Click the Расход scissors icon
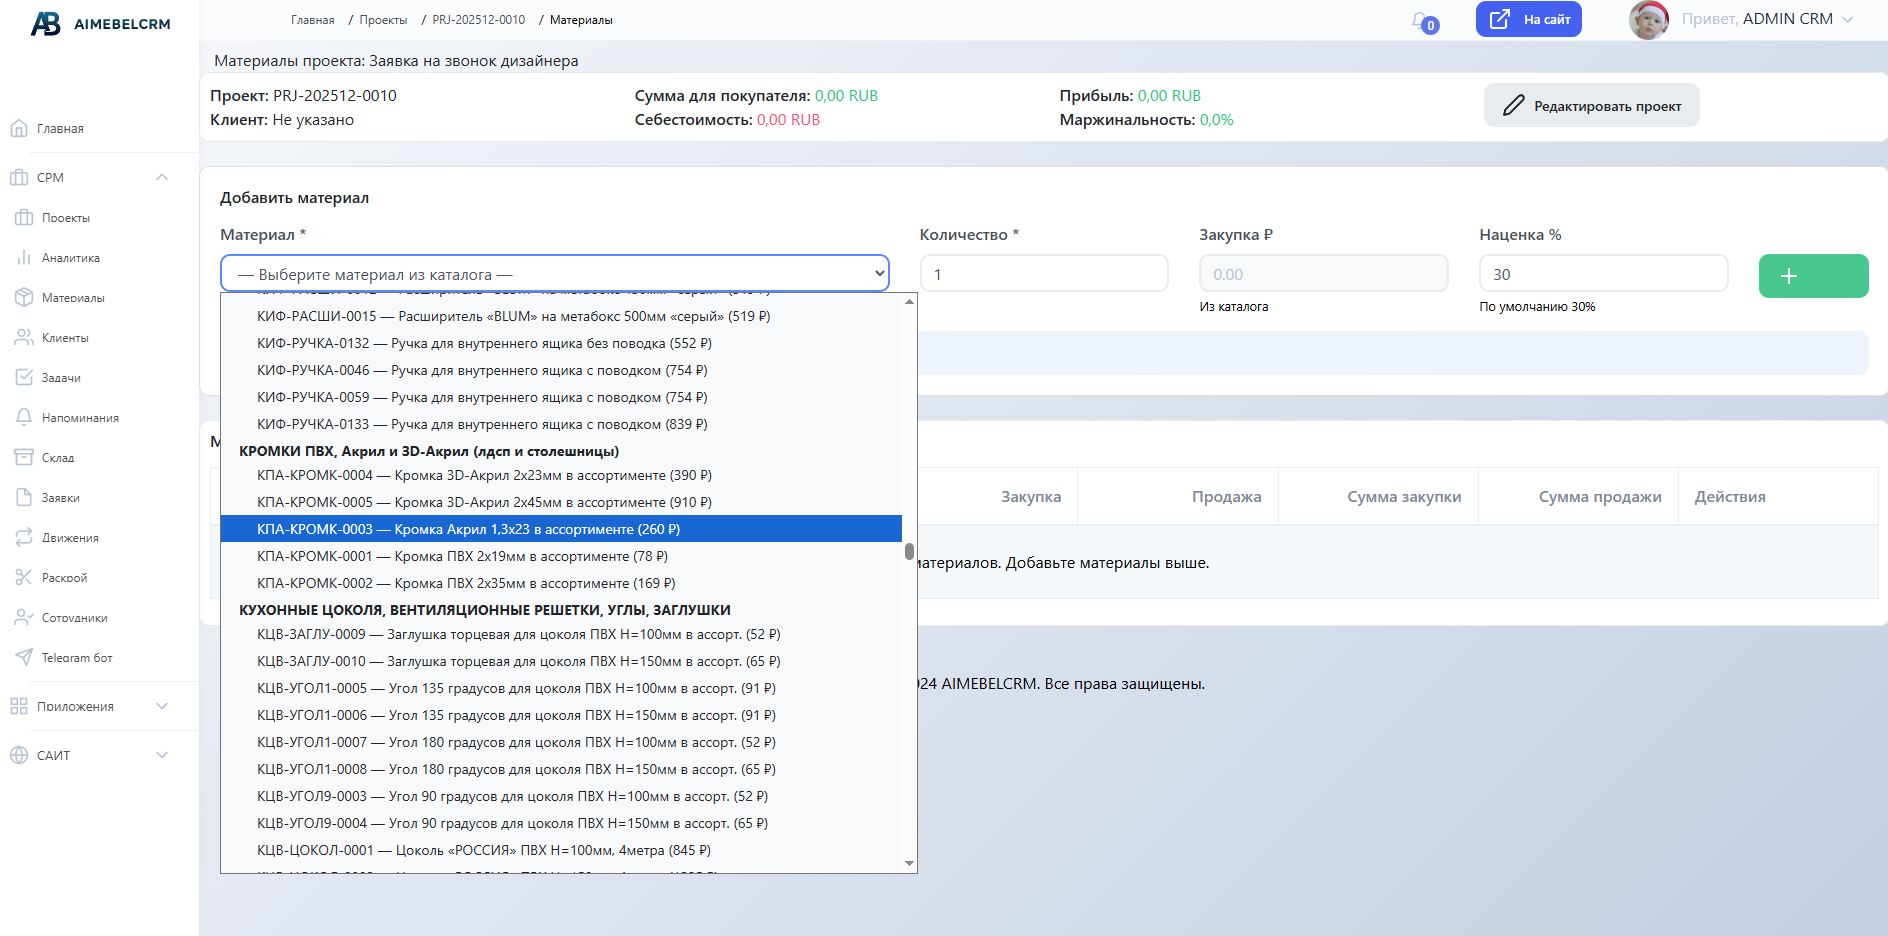 24,578
